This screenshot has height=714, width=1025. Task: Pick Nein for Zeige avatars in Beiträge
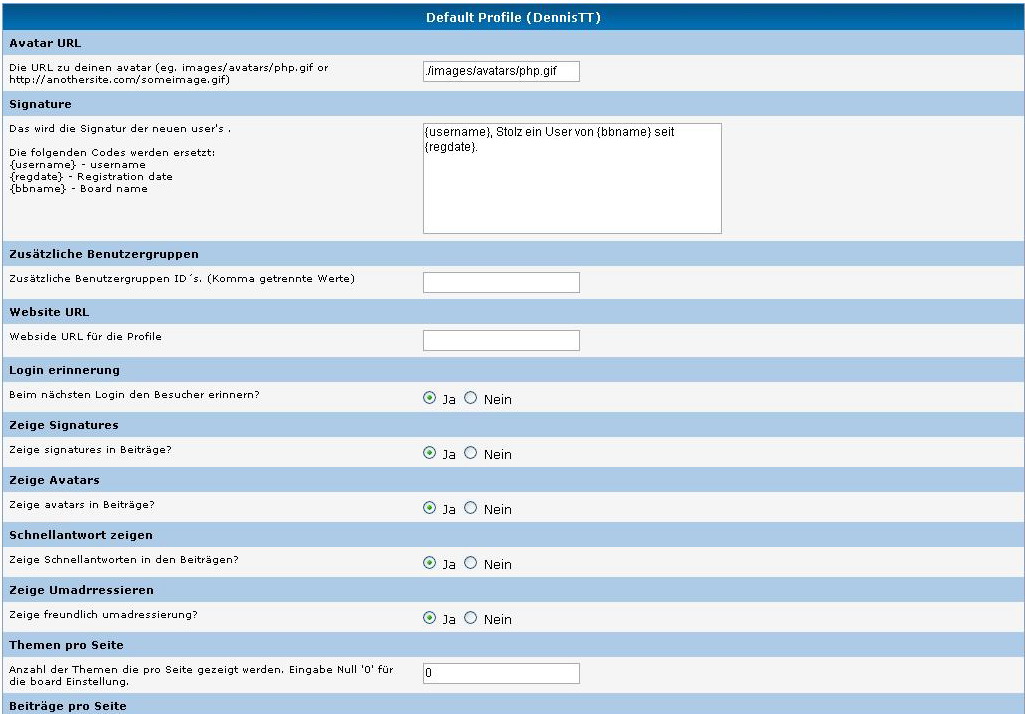(x=471, y=507)
